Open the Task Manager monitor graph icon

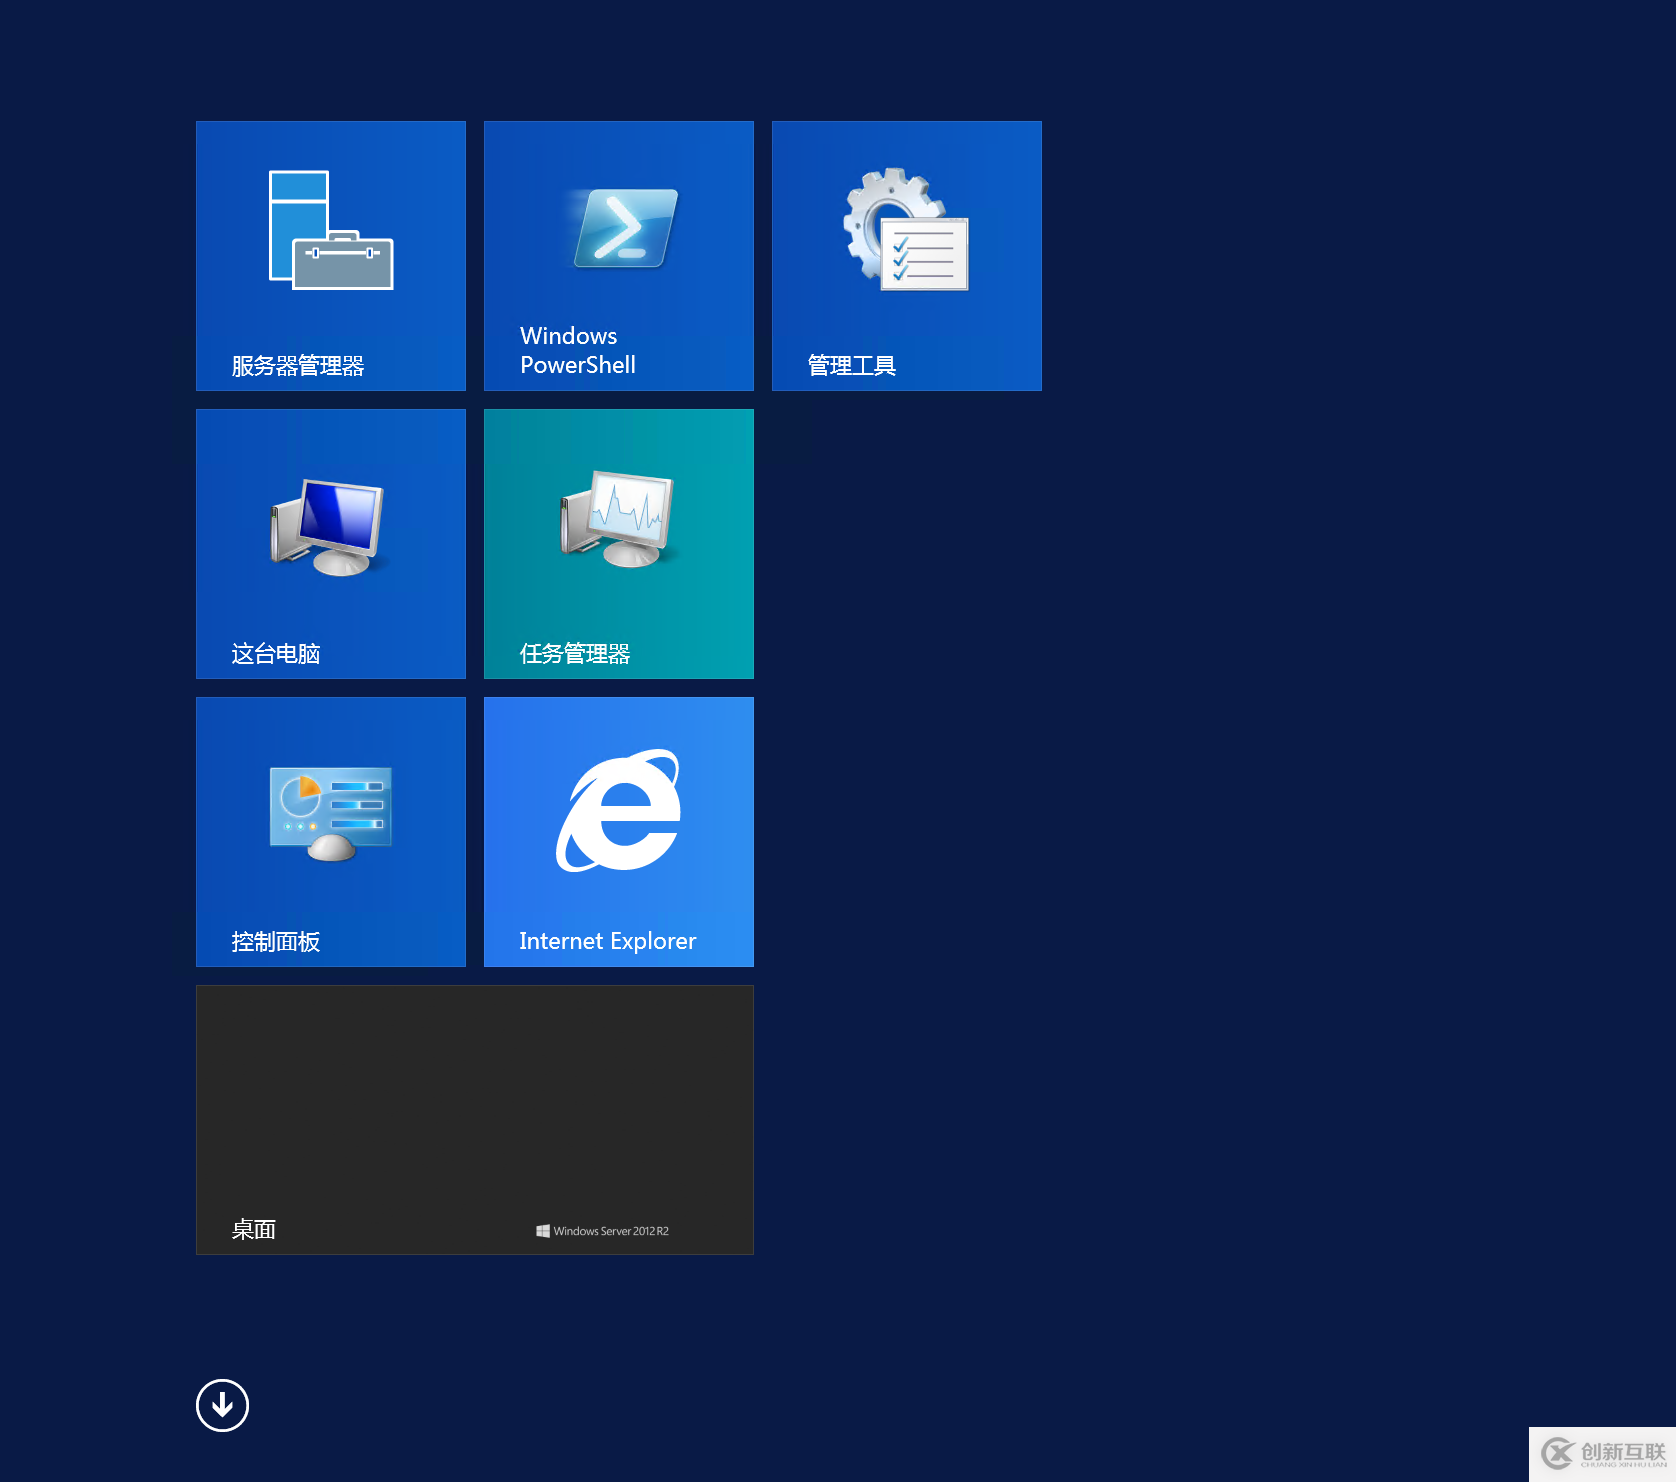(x=618, y=518)
